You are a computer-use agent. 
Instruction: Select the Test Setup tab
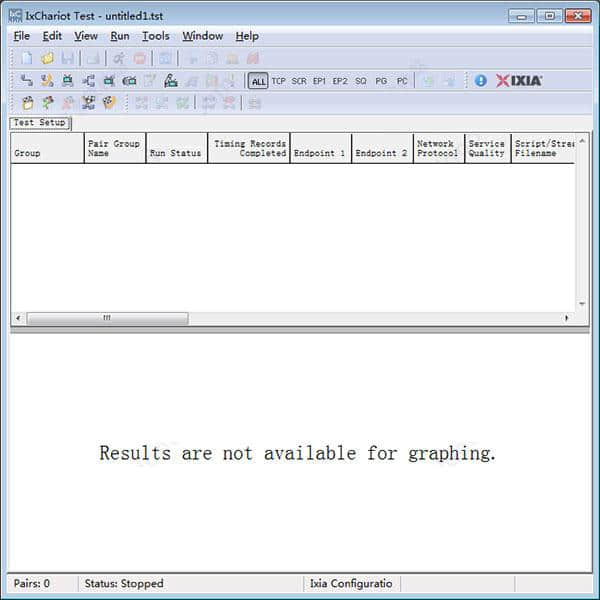click(x=39, y=123)
